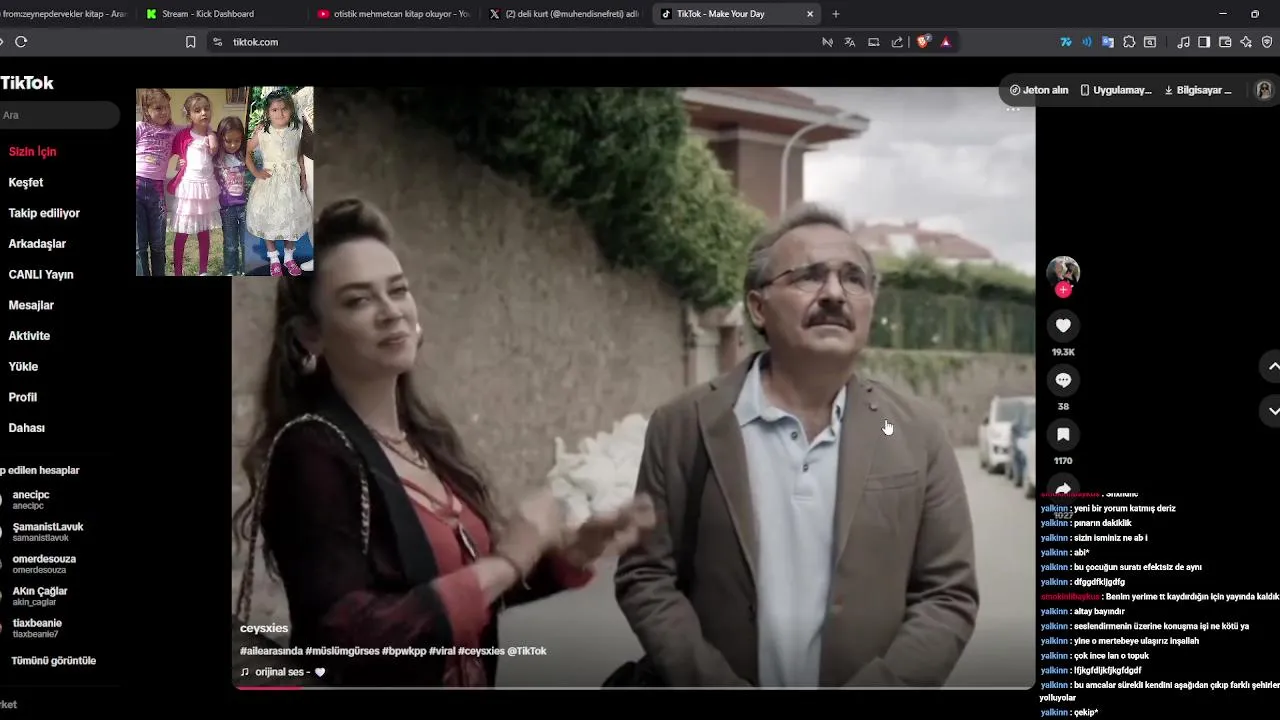Open the Brave Wallet icon
The width and height of the screenshot is (1280, 720).
(x=1225, y=42)
